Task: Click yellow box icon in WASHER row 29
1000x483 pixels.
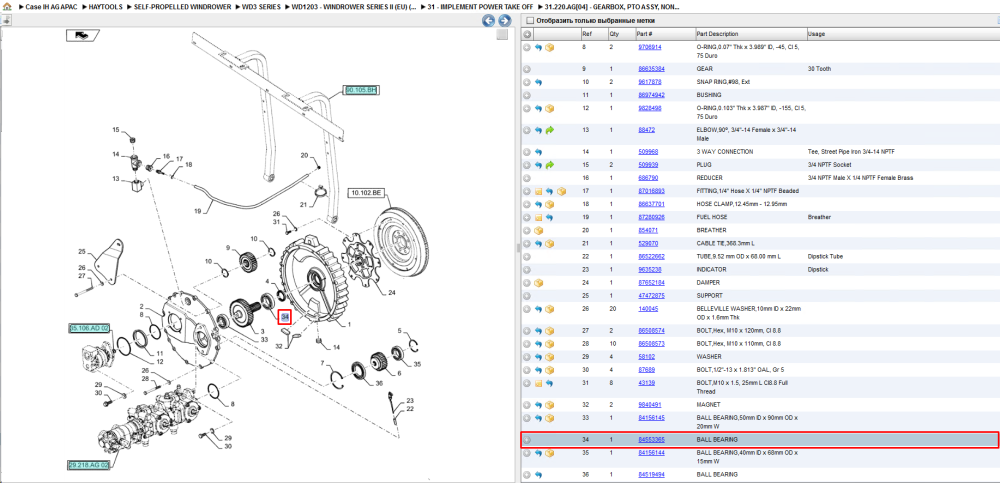Action: 549,357
